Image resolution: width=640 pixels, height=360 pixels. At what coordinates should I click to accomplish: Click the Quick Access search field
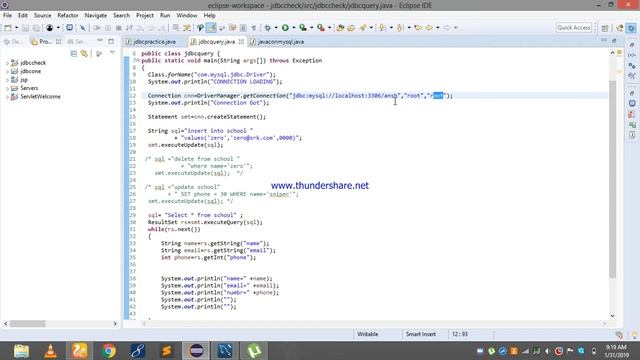tap(574, 28)
